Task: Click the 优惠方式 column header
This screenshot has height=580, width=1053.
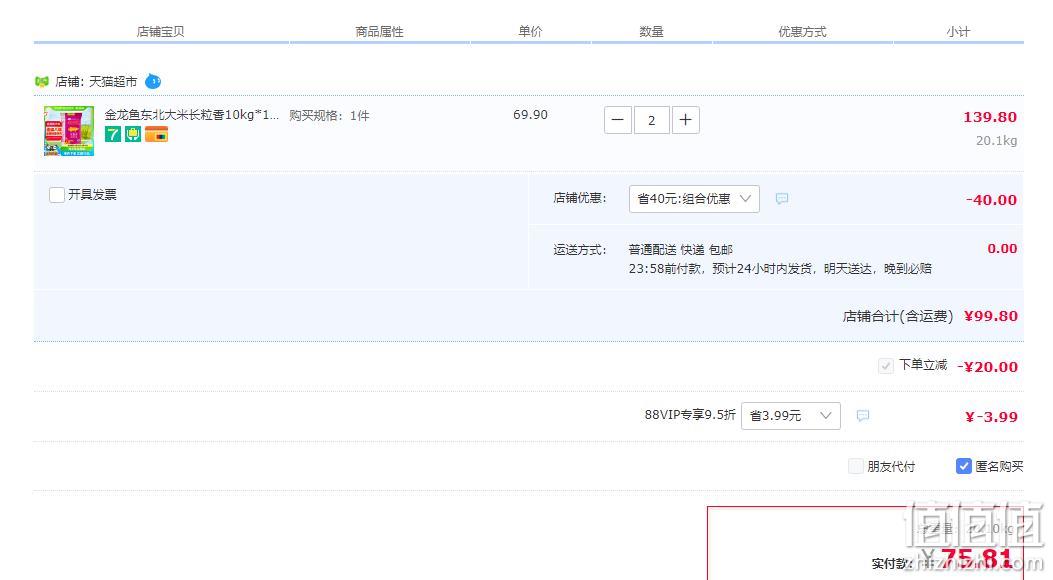Action: 803,32
